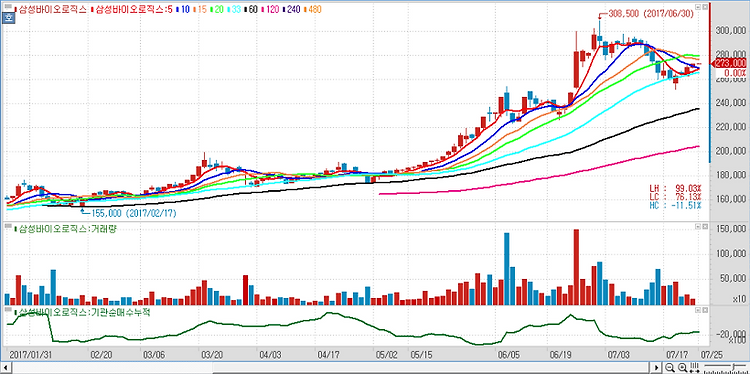750x374 pixels.
Task: Click the 삼성바이오로직스:거래량 indicator label
Action: [x=65, y=229]
